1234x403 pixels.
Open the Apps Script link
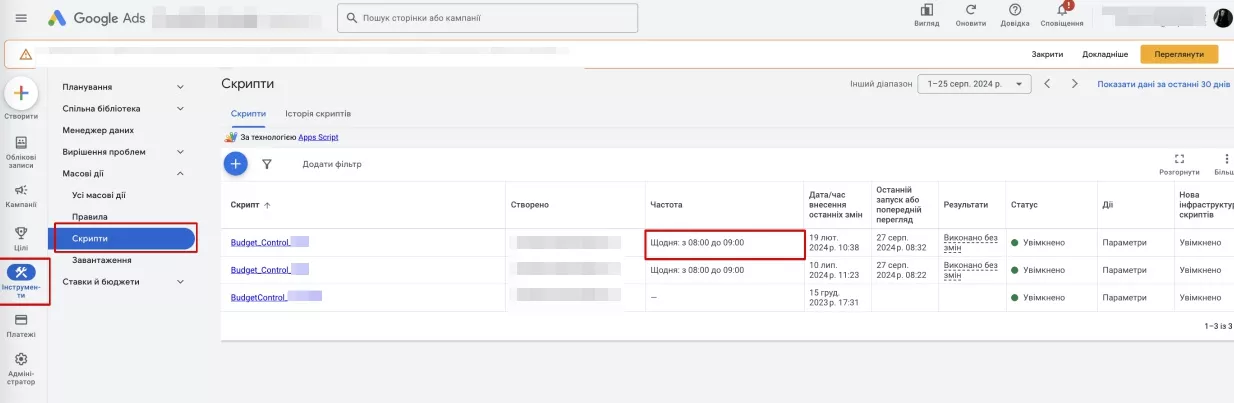click(x=318, y=136)
